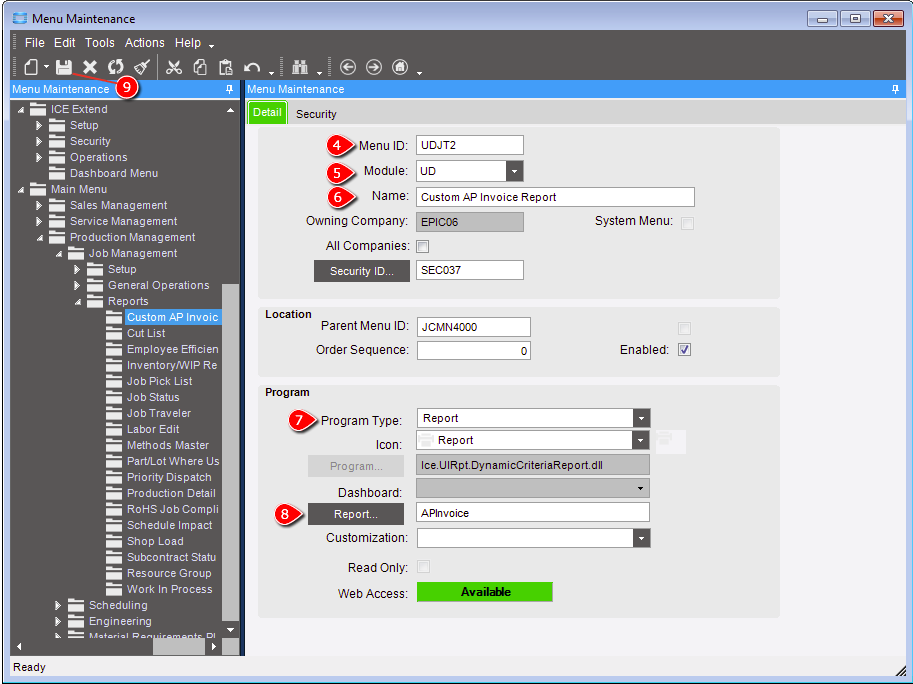Select Custom AP Invoice tree item
Viewport: 913px width, 684px height.
pos(173,317)
